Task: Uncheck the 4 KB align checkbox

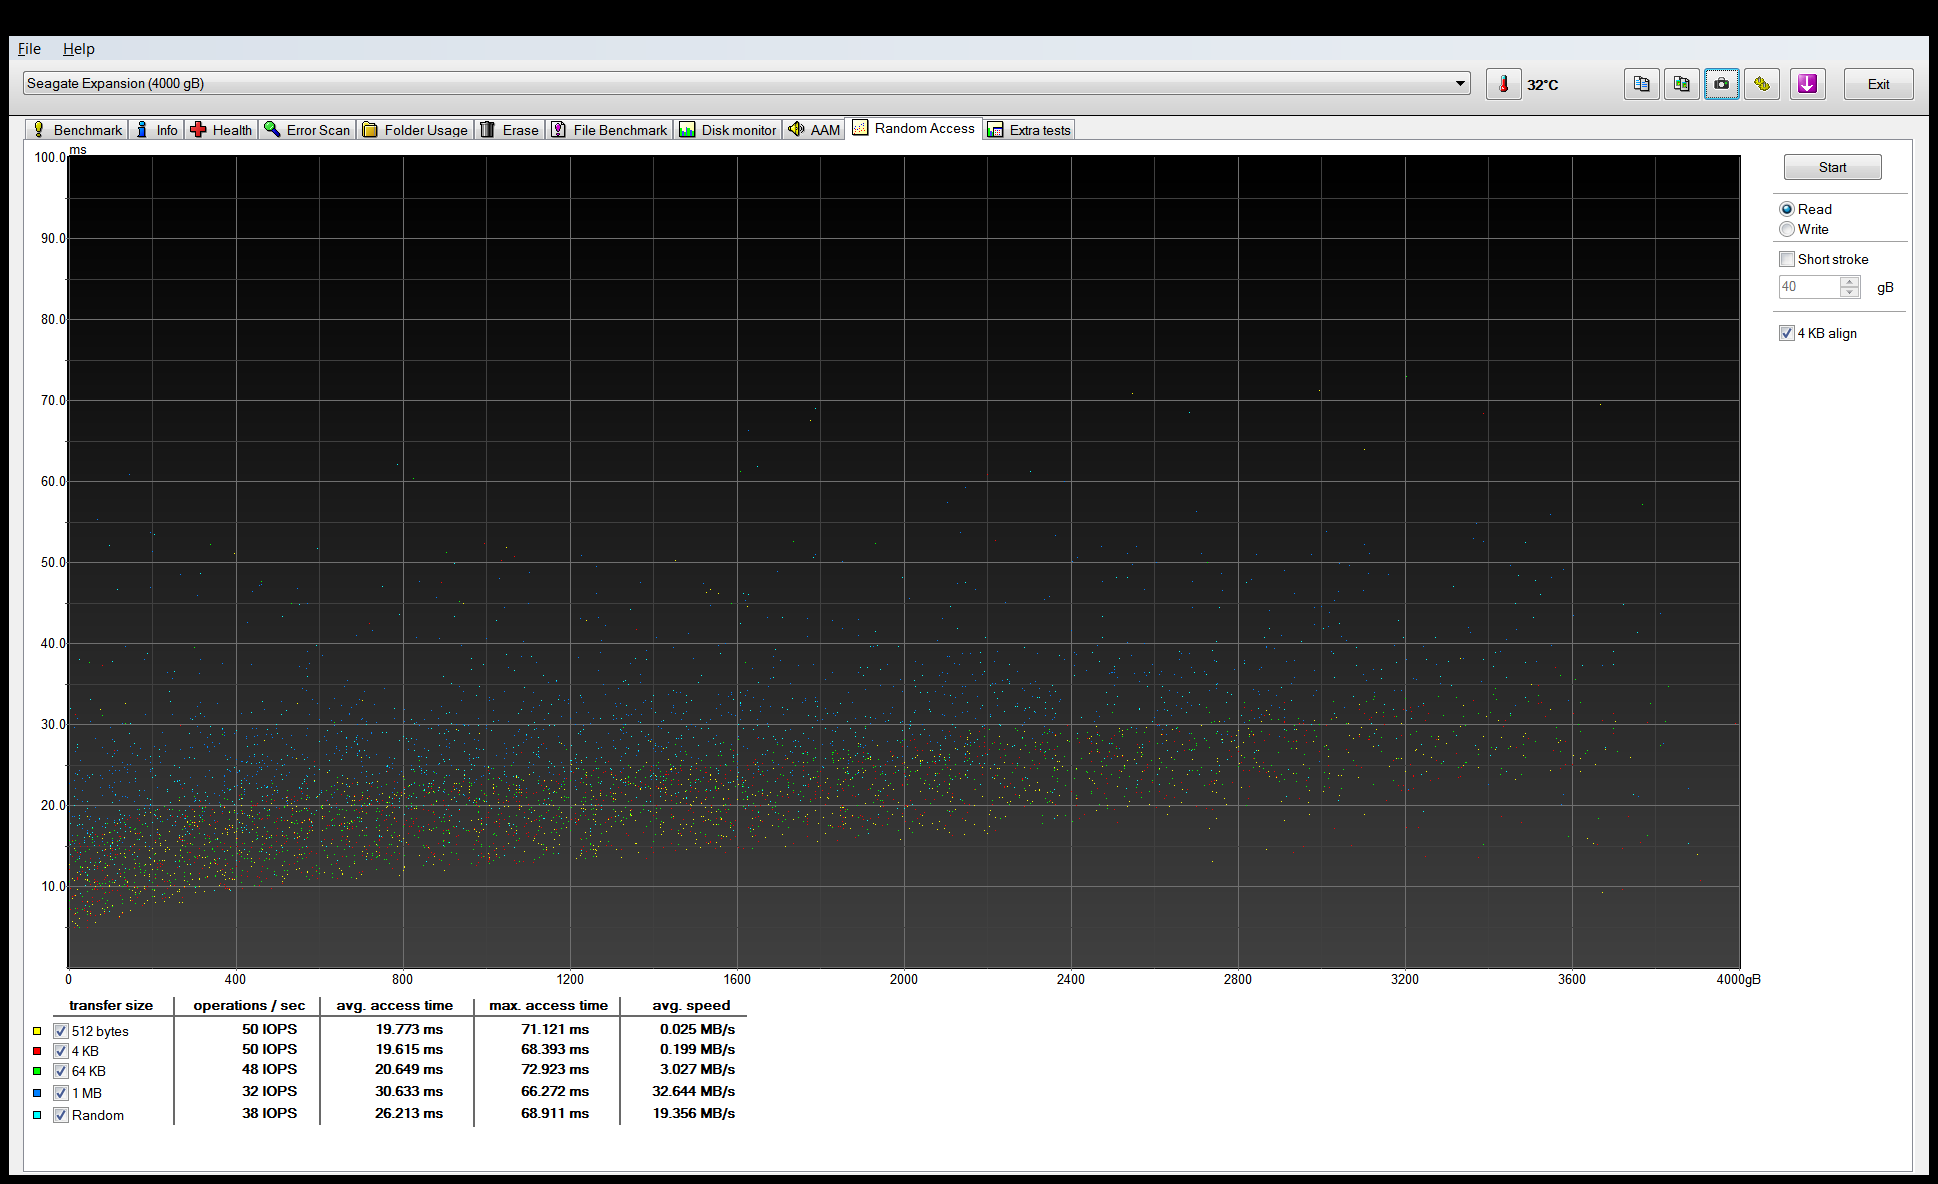Action: click(x=1787, y=334)
